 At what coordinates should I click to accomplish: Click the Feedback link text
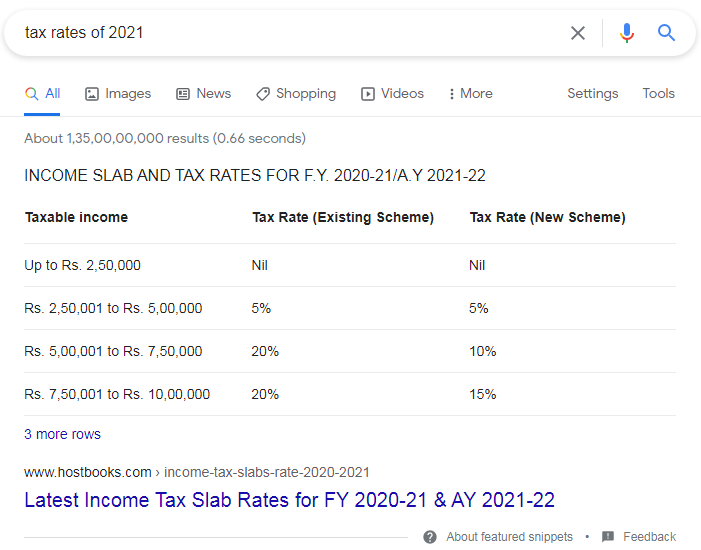click(649, 537)
